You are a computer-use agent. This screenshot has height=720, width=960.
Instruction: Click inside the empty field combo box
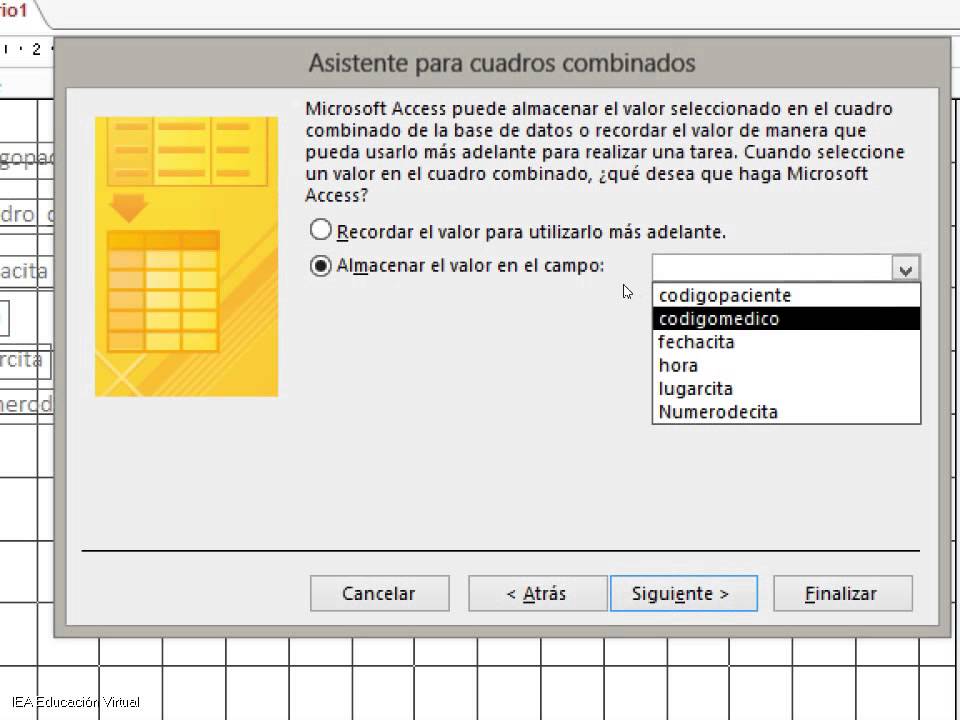[x=772, y=268]
